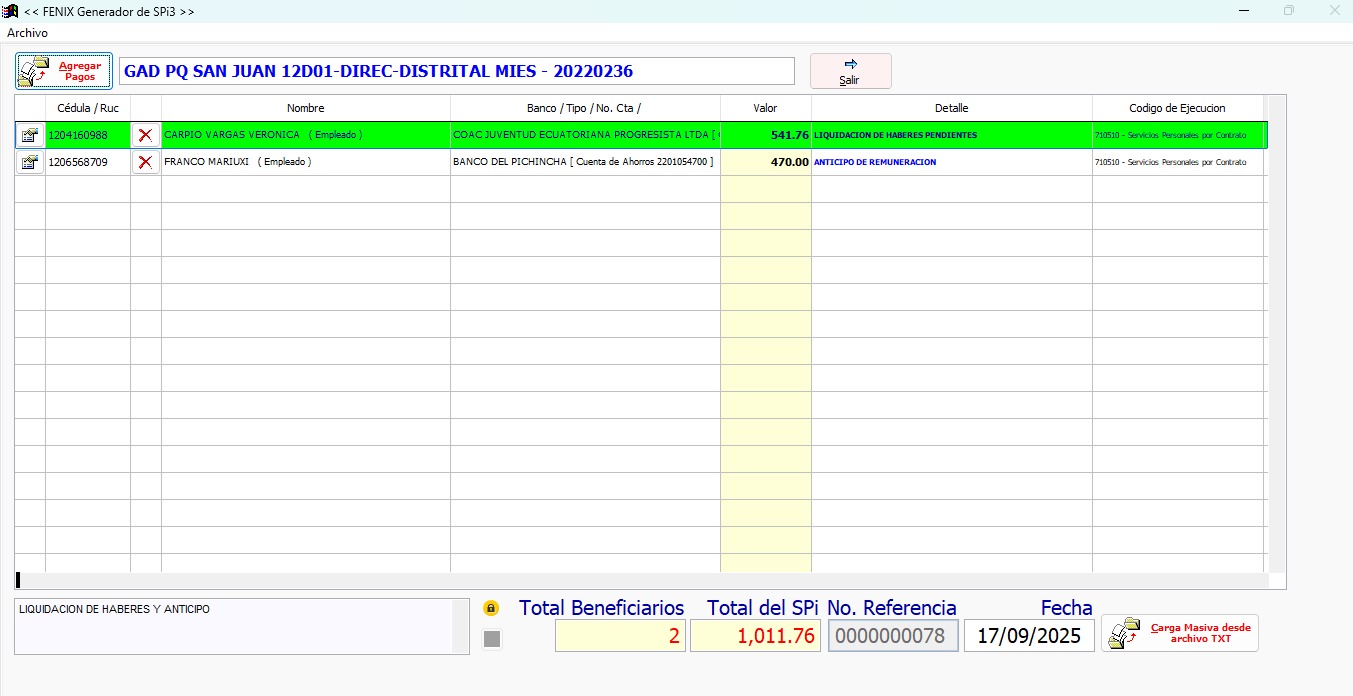Select the 470.00 value cell
The image size is (1353, 696).
click(x=766, y=162)
